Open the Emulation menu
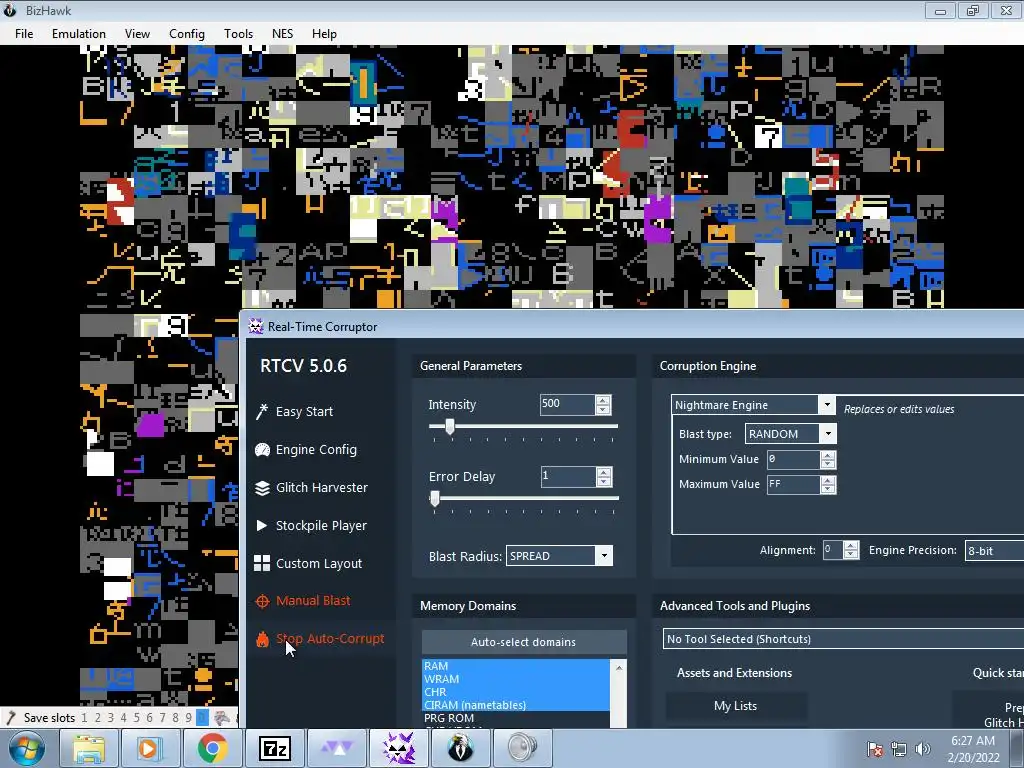The width and height of the screenshot is (1024, 768). click(79, 34)
